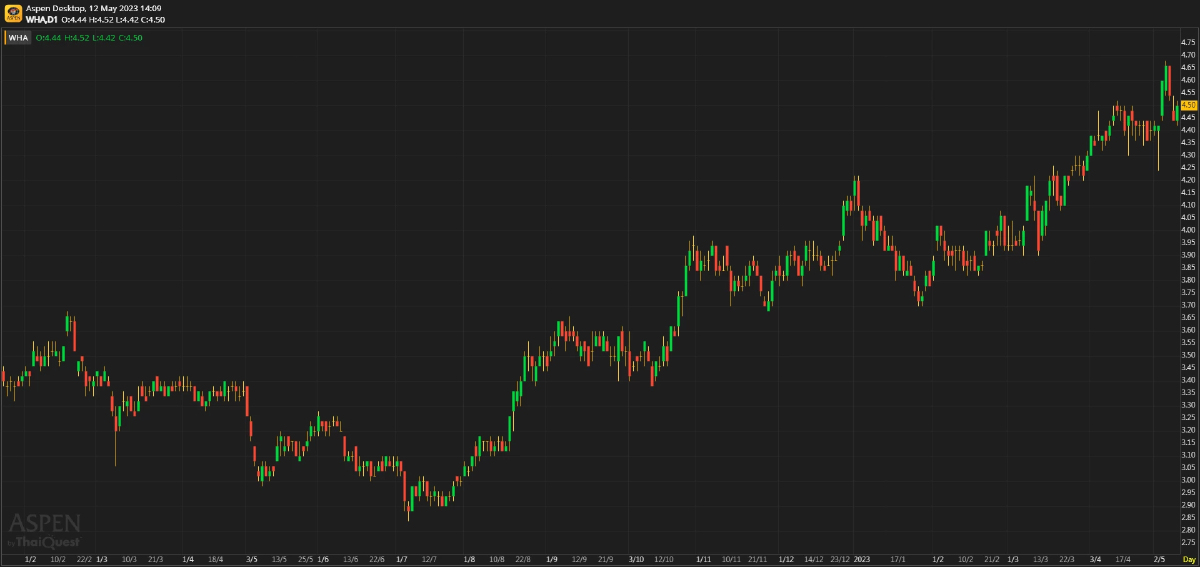This screenshot has width=1200, height=567.
Task: Click the 1/12 date axis marker
Action: pos(786,558)
